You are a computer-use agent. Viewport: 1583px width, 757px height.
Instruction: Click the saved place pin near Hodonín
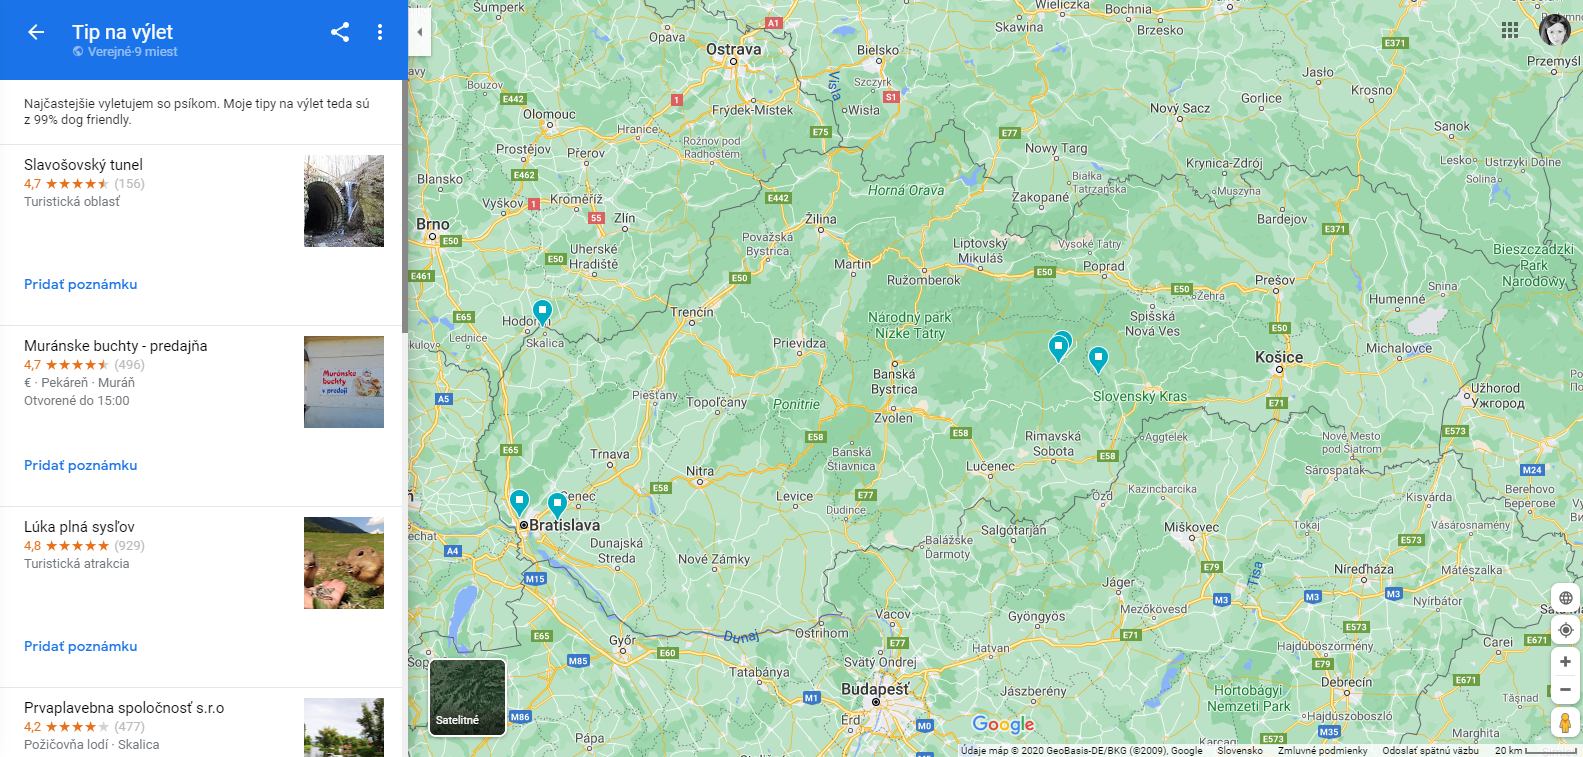pos(542,312)
